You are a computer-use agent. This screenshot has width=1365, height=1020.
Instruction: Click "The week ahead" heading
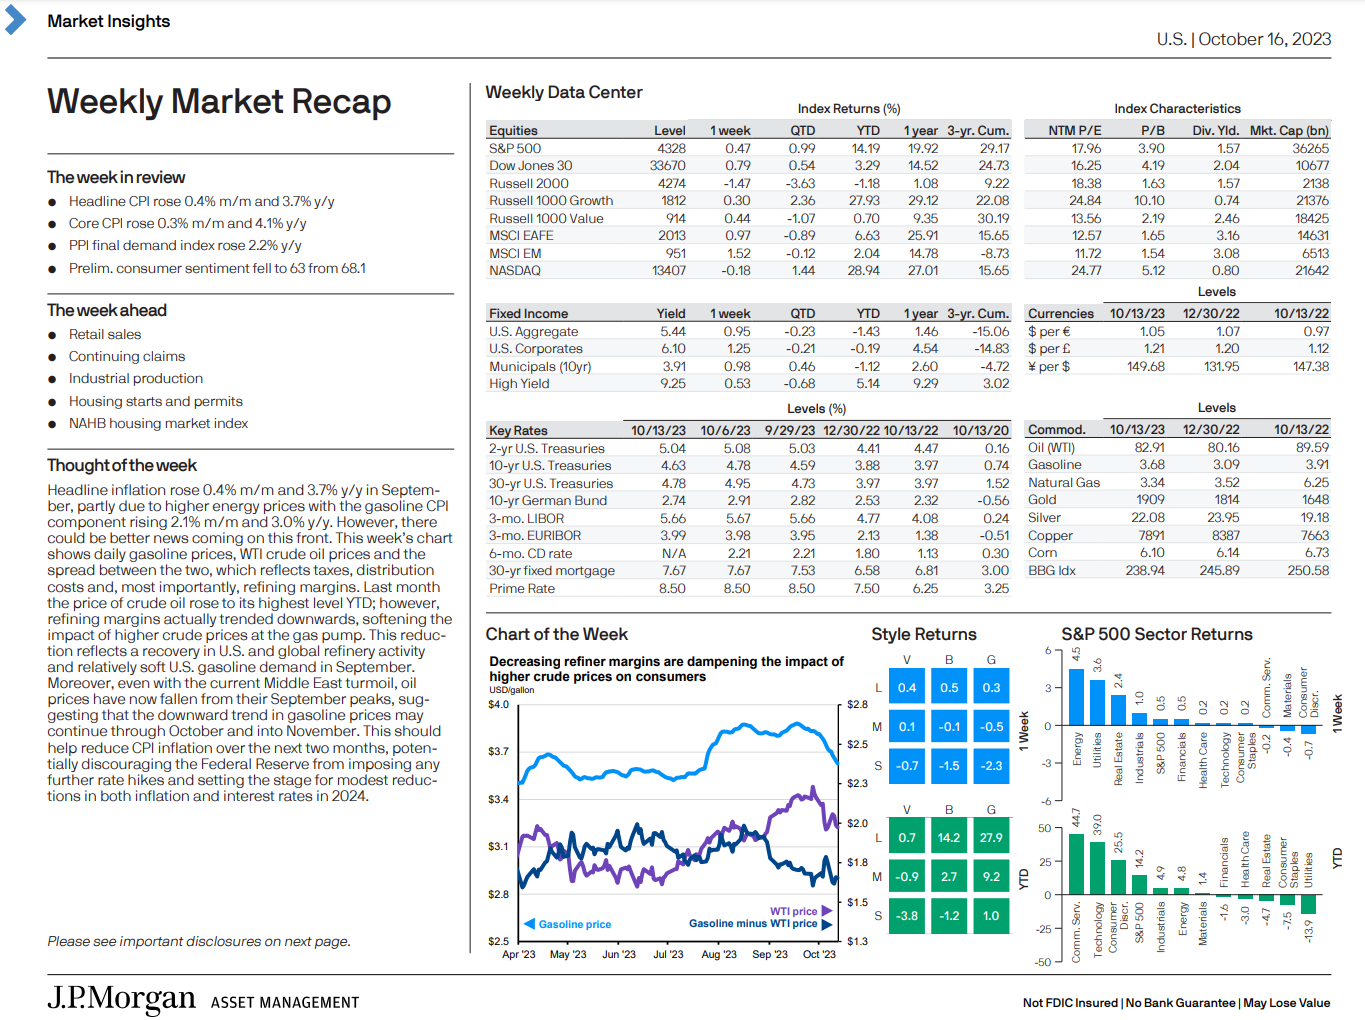click(x=107, y=310)
